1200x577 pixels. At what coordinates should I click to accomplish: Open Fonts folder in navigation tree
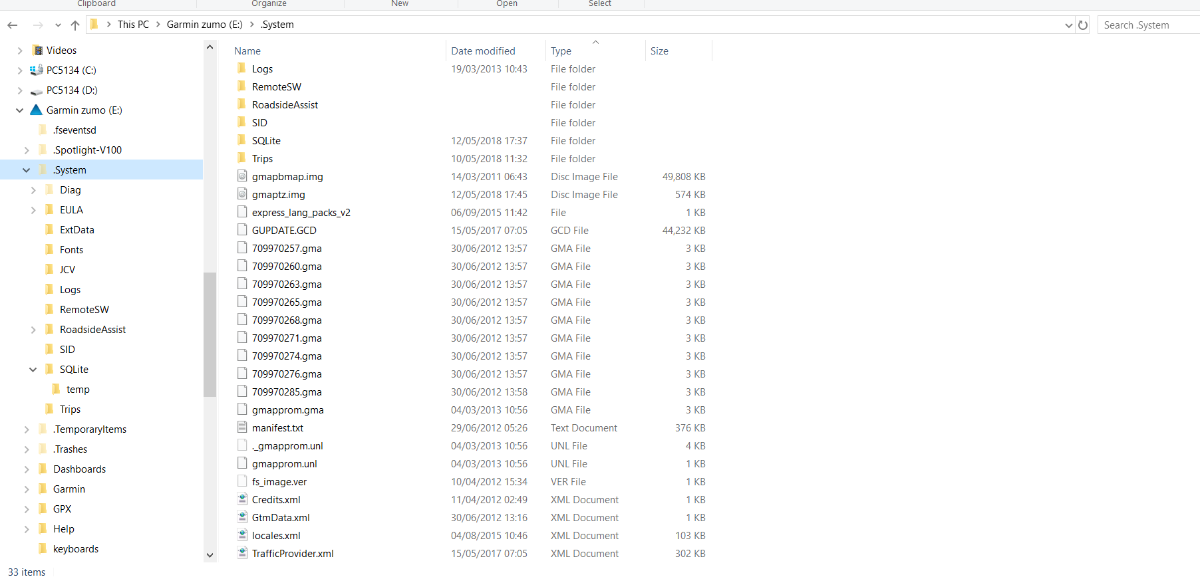pos(71,250)
